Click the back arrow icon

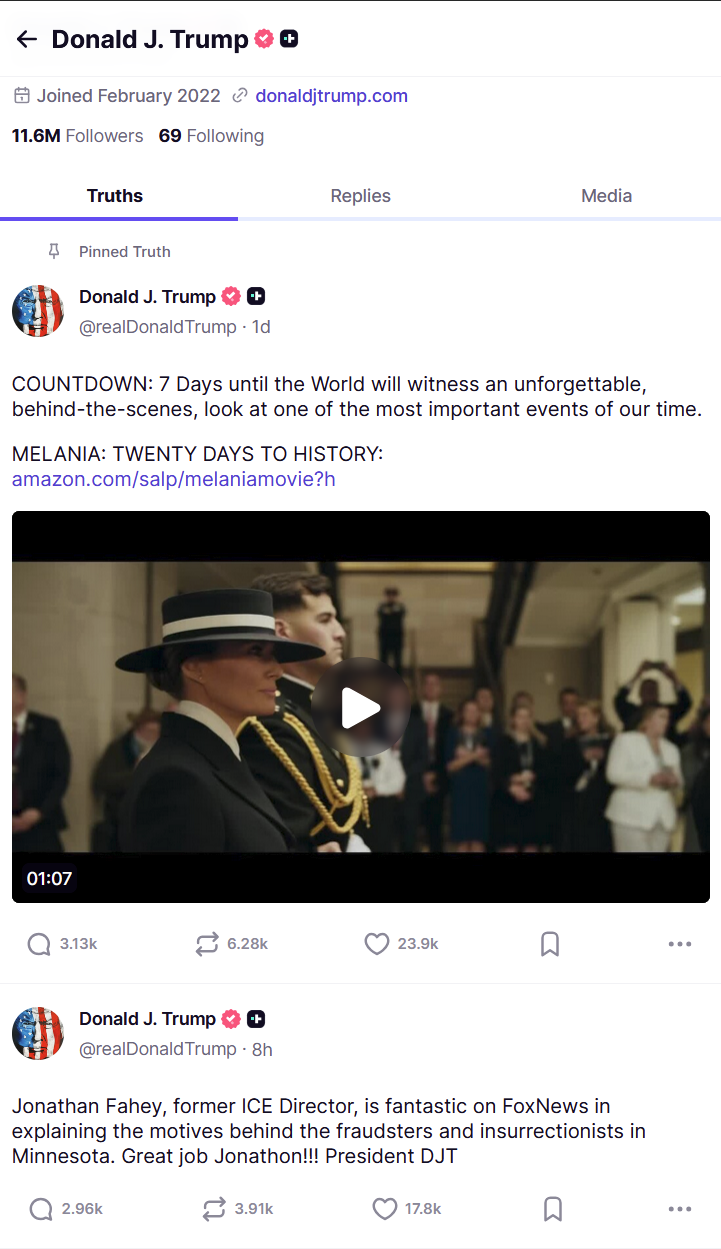[x=27, y=39]
